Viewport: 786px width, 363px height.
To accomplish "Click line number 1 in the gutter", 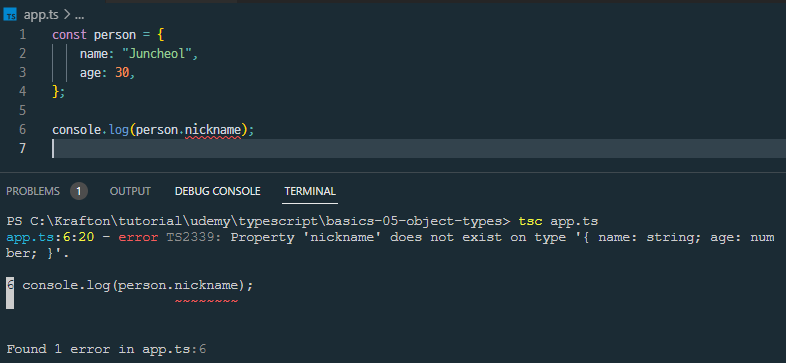I will 23,35.
